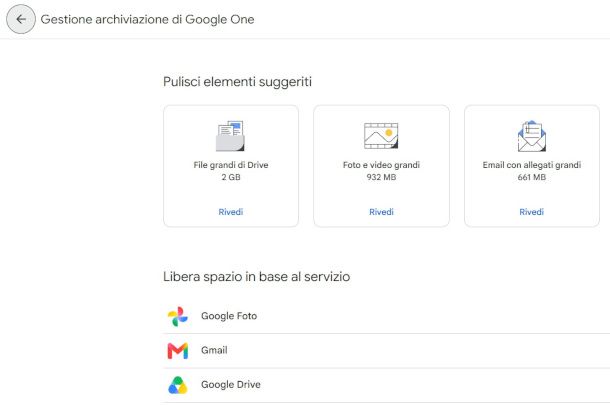The image size is (610, 405).
Task: Click the 'Libera spazio in base al servizio' heading
Action: tap(256, 277)
